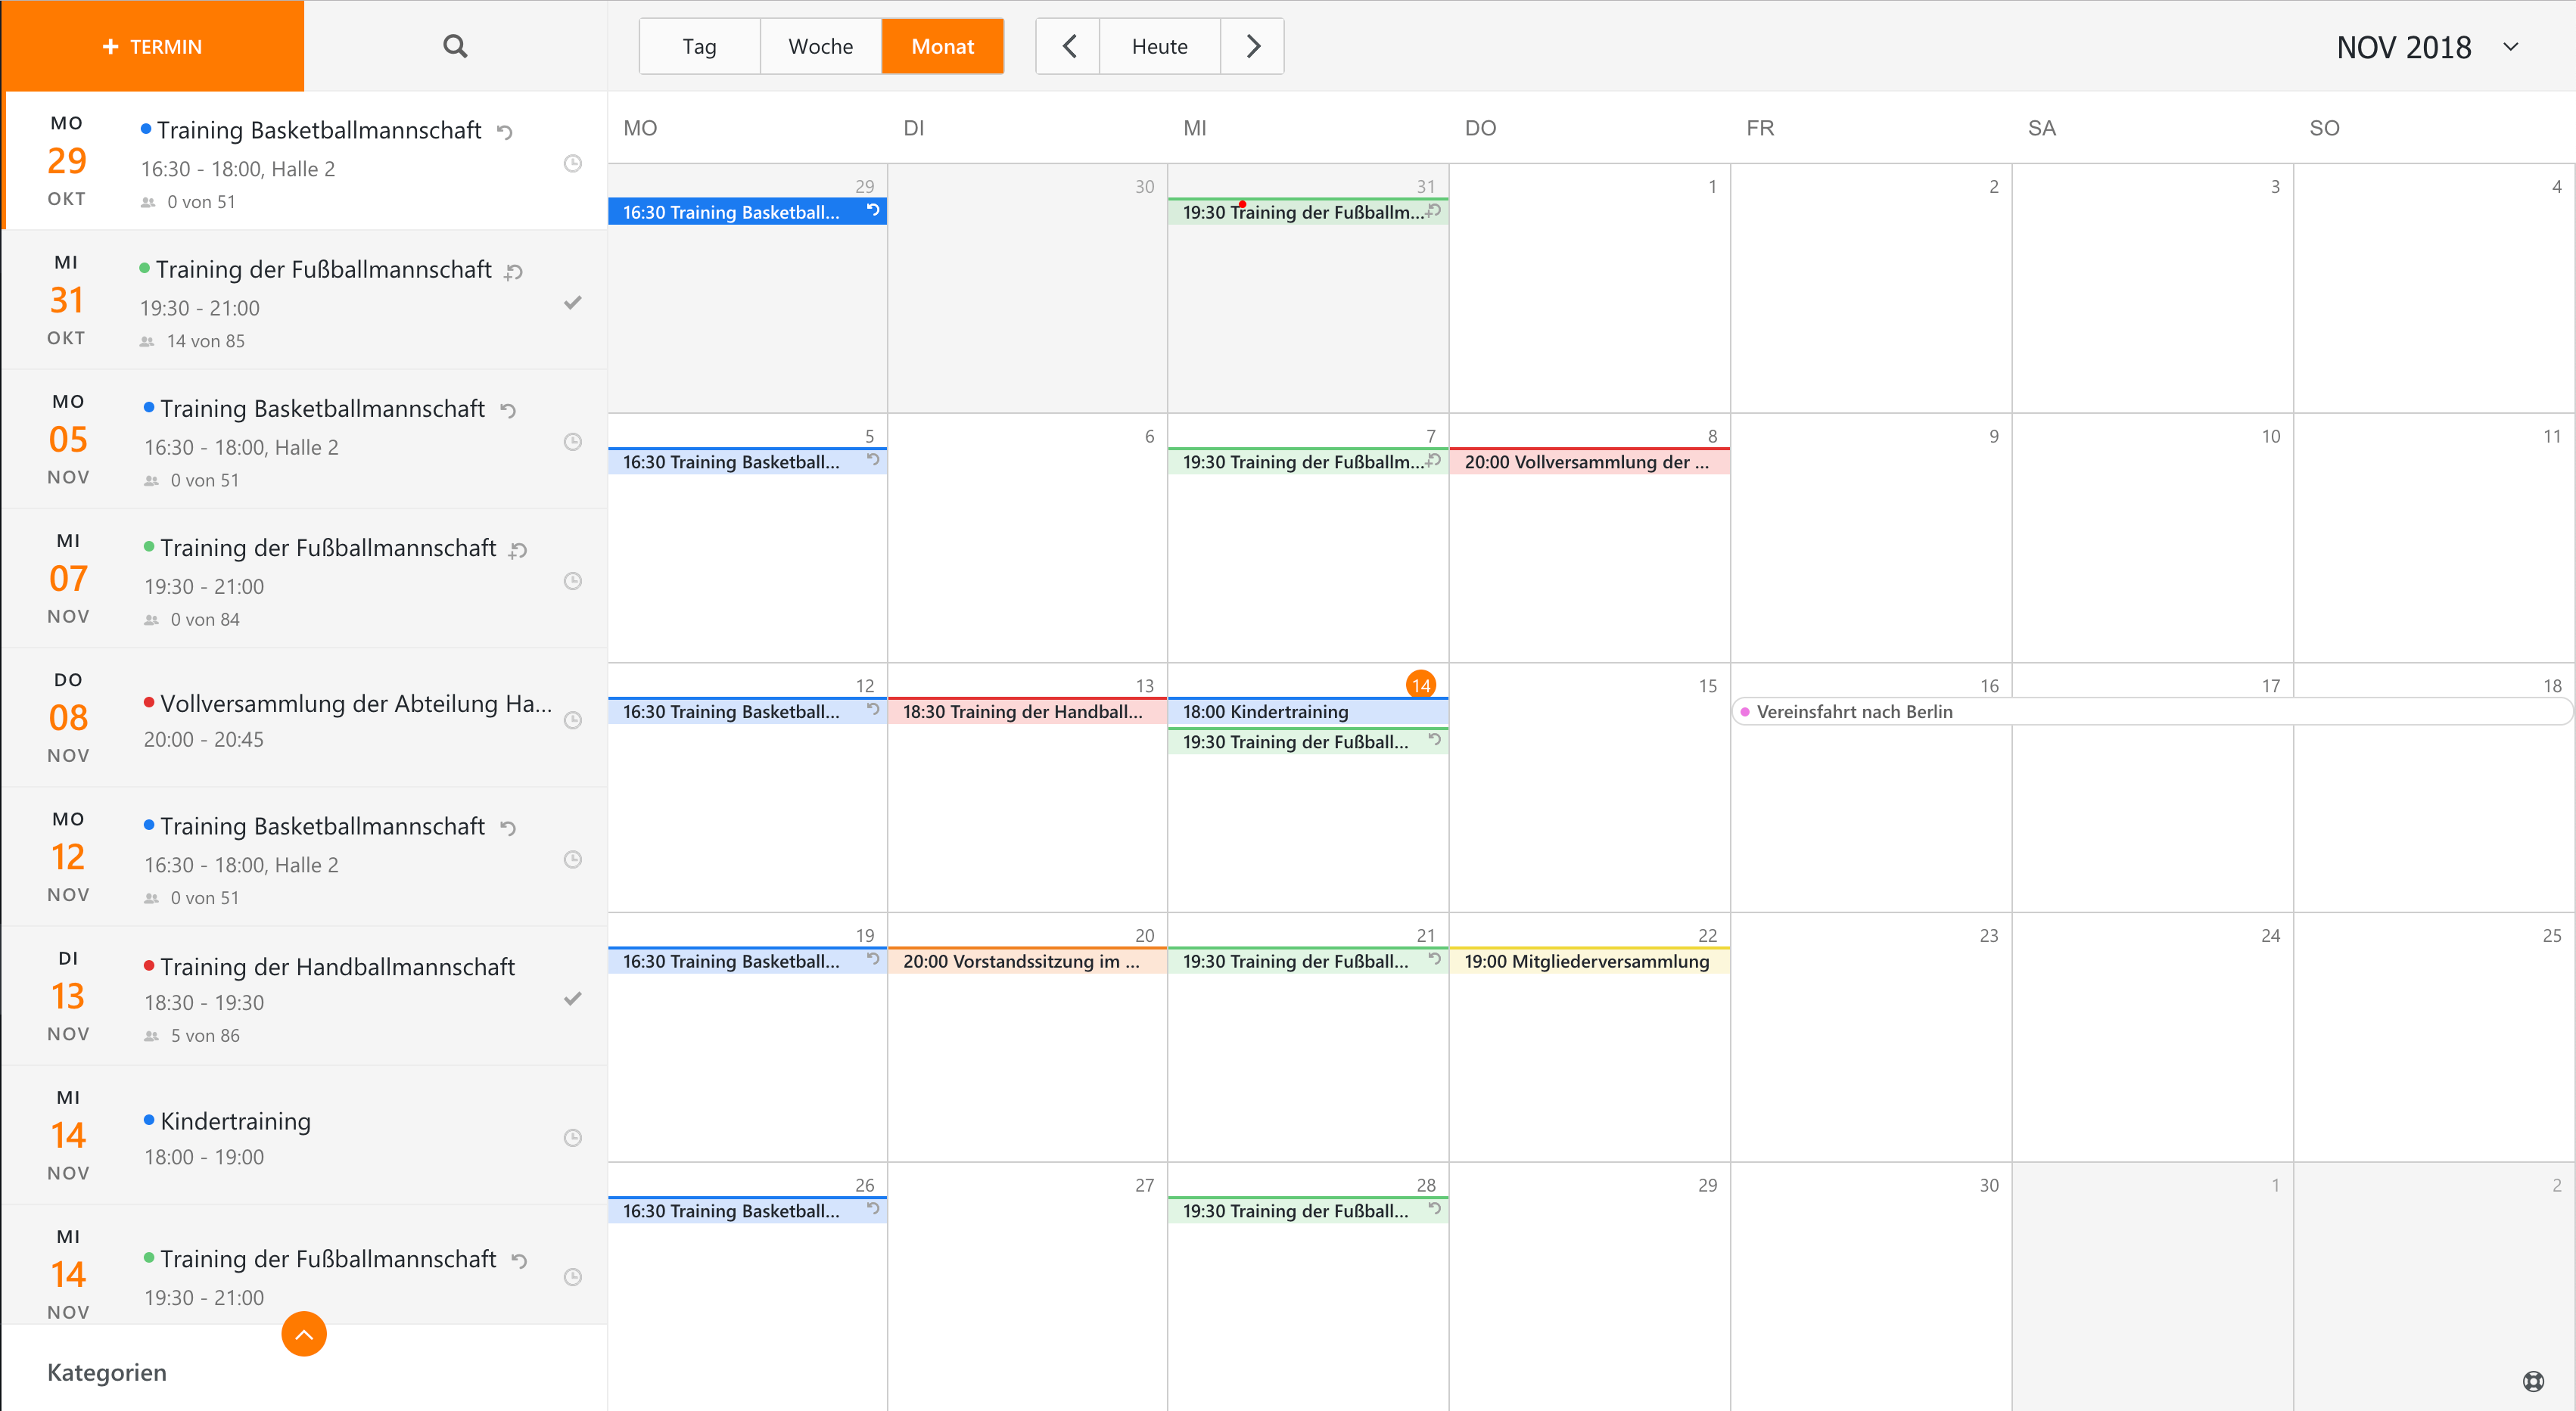This screenshot has width=2576, height=1411.
Task: Click day number 30 in last week
Action: (1989, 1185)
